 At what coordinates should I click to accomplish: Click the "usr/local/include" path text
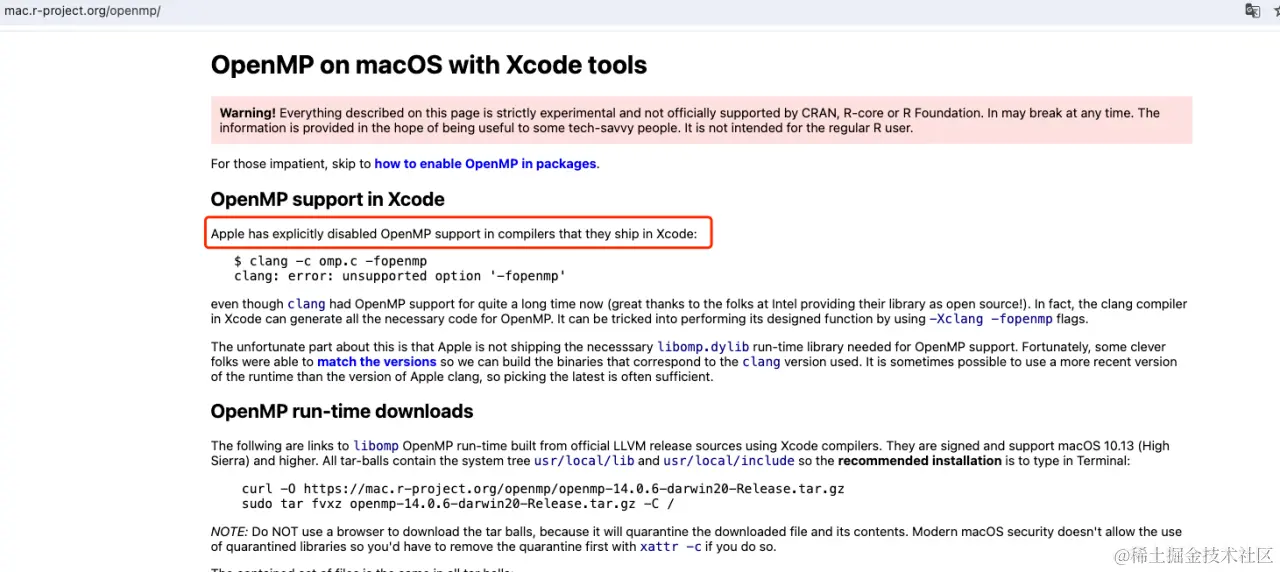[729, 461]
